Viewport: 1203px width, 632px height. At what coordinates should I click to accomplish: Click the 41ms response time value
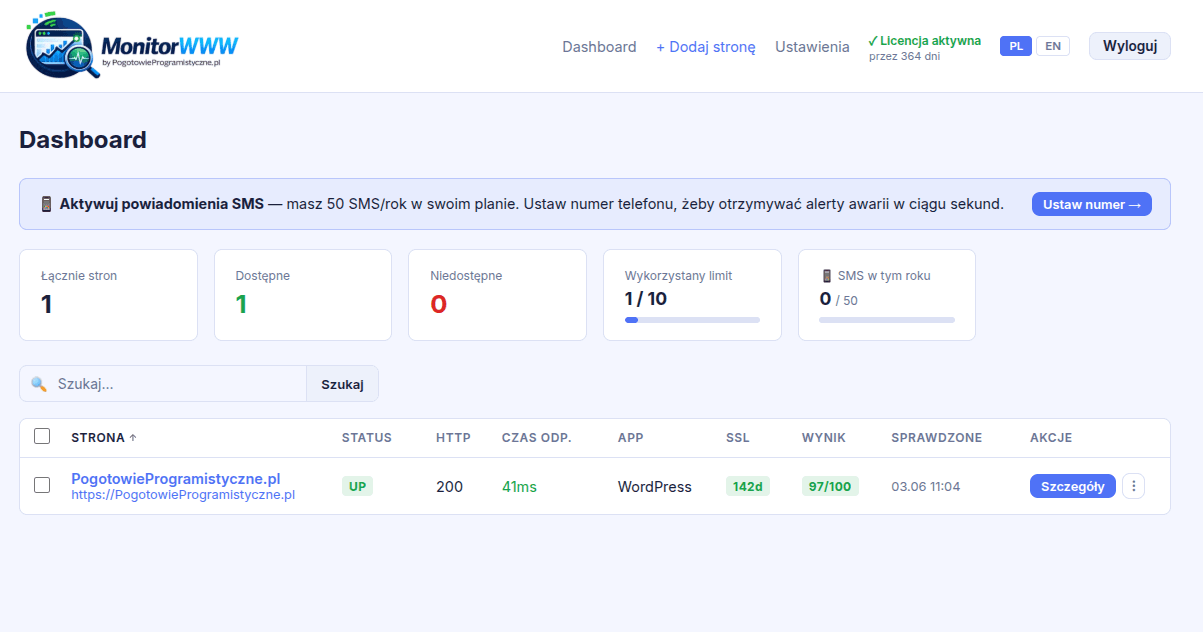tap(519, 487)
